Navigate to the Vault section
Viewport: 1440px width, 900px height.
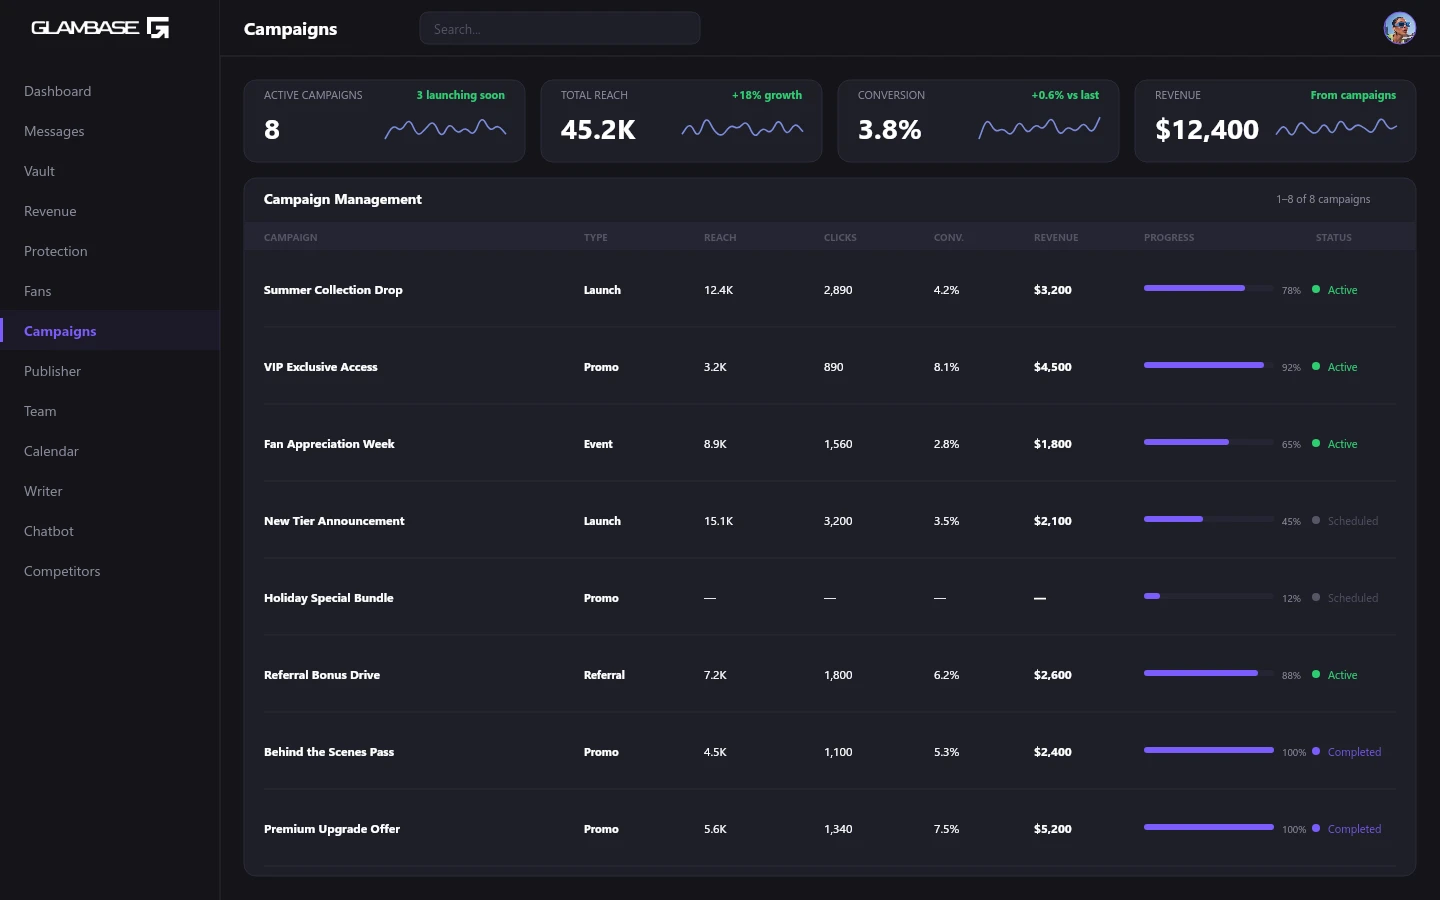(40, 171)
